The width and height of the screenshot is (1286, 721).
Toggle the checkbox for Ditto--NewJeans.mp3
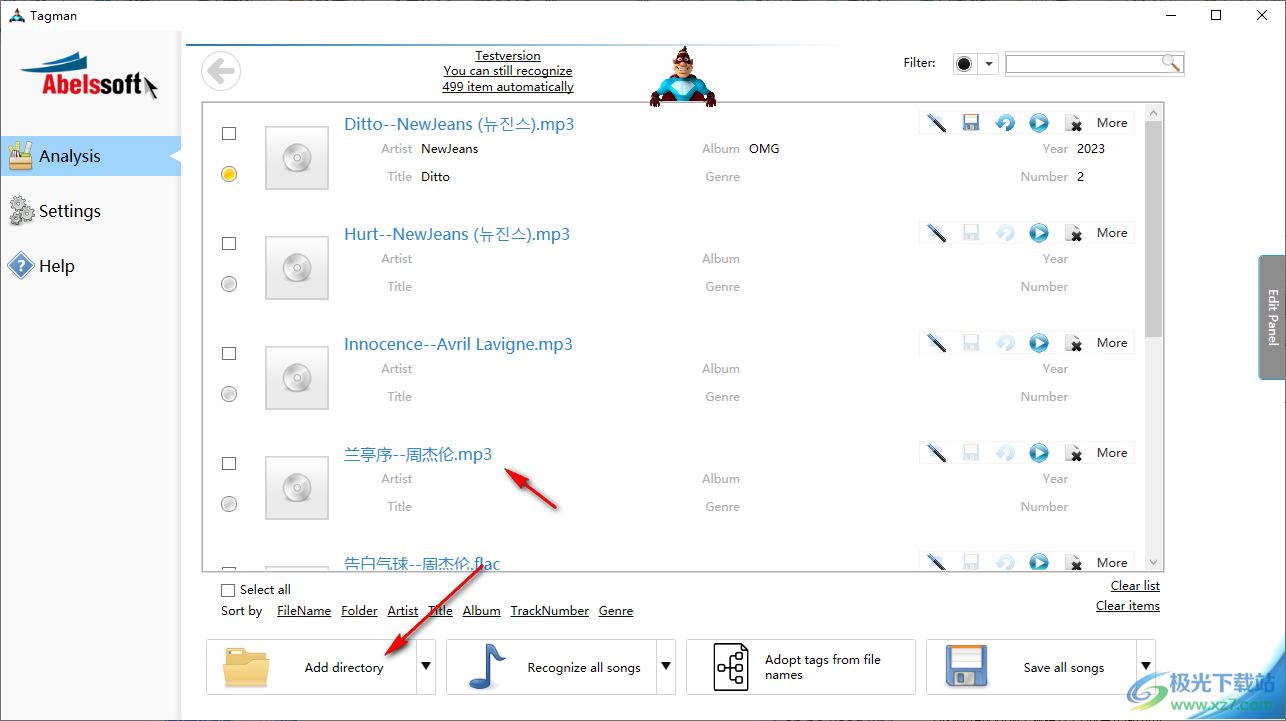click(228, 132)
